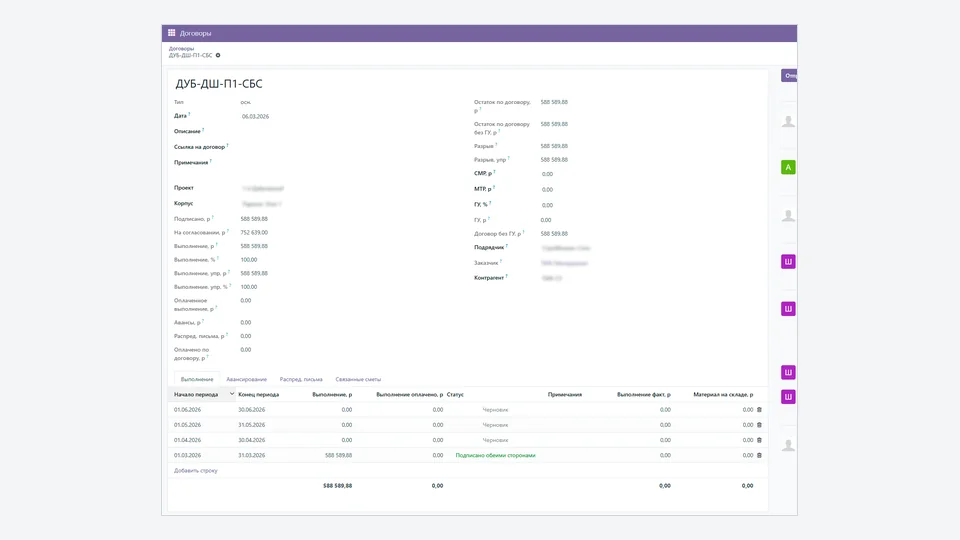
Task: Show help tooltip for Контрагент field
Action: click(x=507, y=276)
